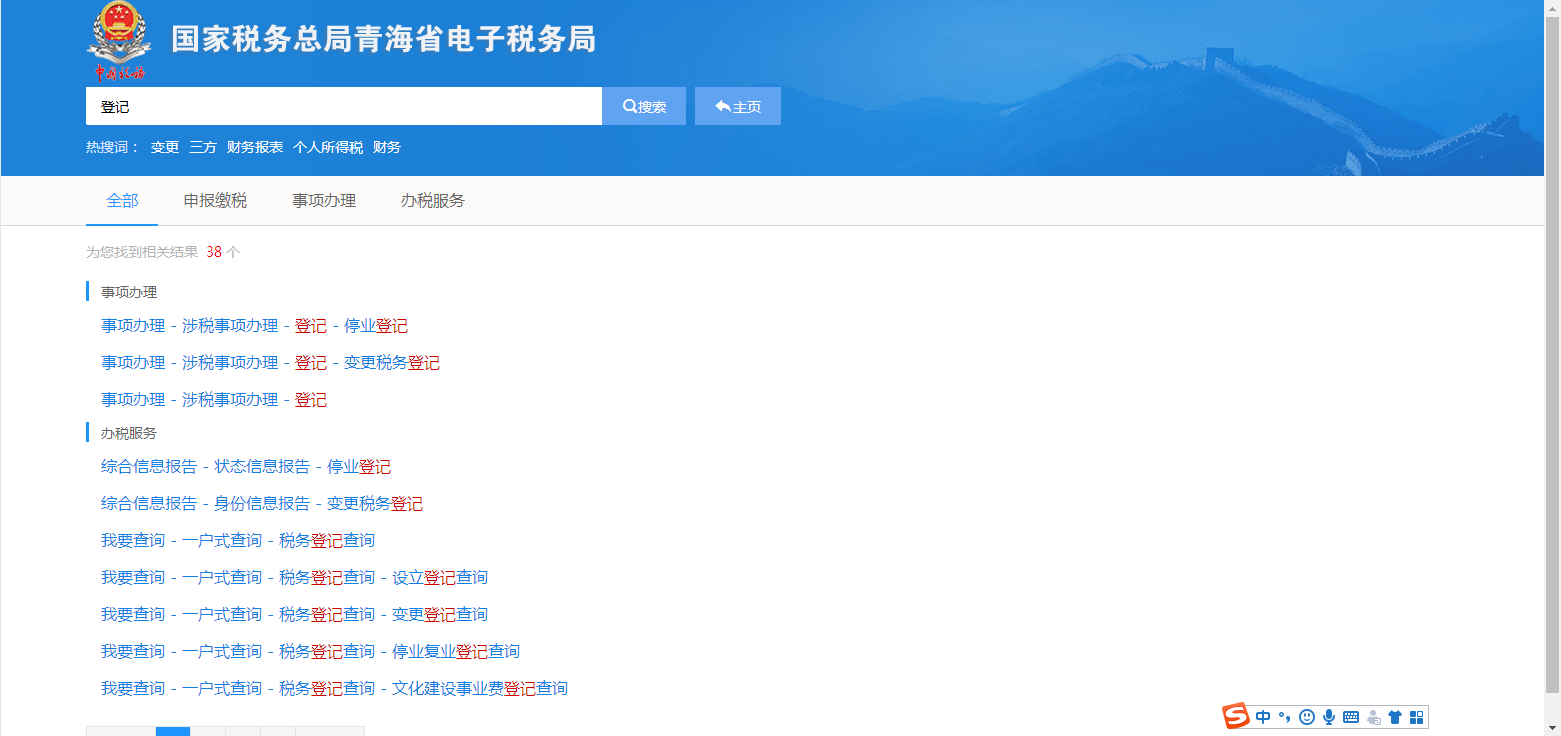Open result 事项办理 ending in 停业登记
Screen dimensions: 1561x736
coord(254,326)
